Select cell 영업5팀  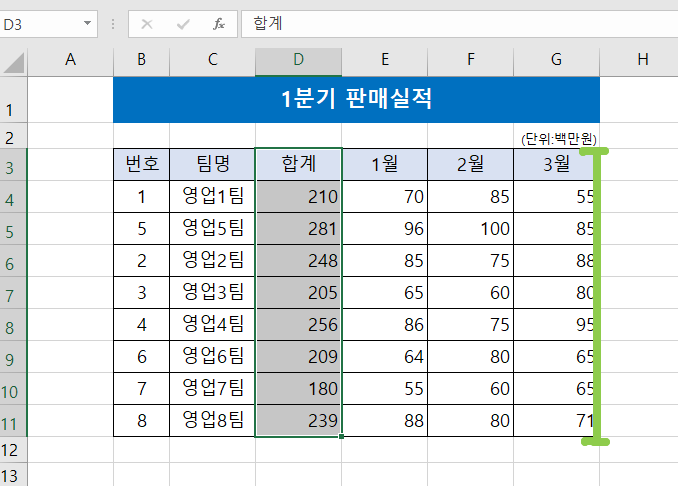pyautogui.click(x=212, y=228)
